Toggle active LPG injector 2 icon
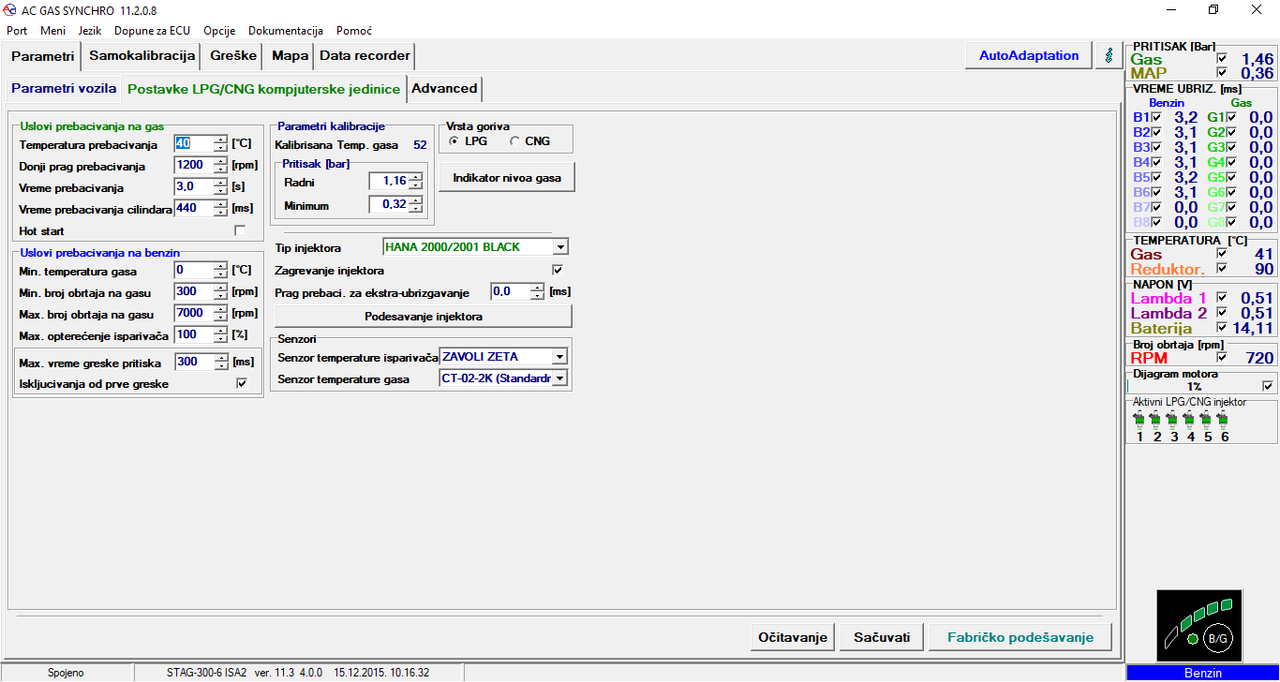The image size is (1280, 682). (1157, 419)
